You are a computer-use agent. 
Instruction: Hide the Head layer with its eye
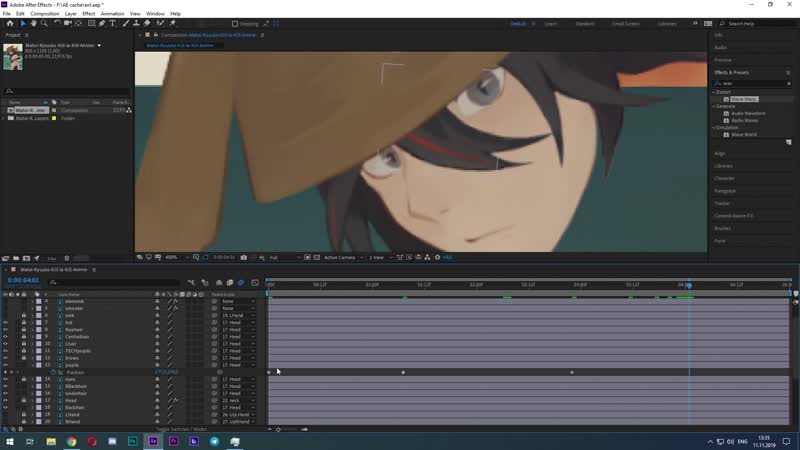point(5,401)
